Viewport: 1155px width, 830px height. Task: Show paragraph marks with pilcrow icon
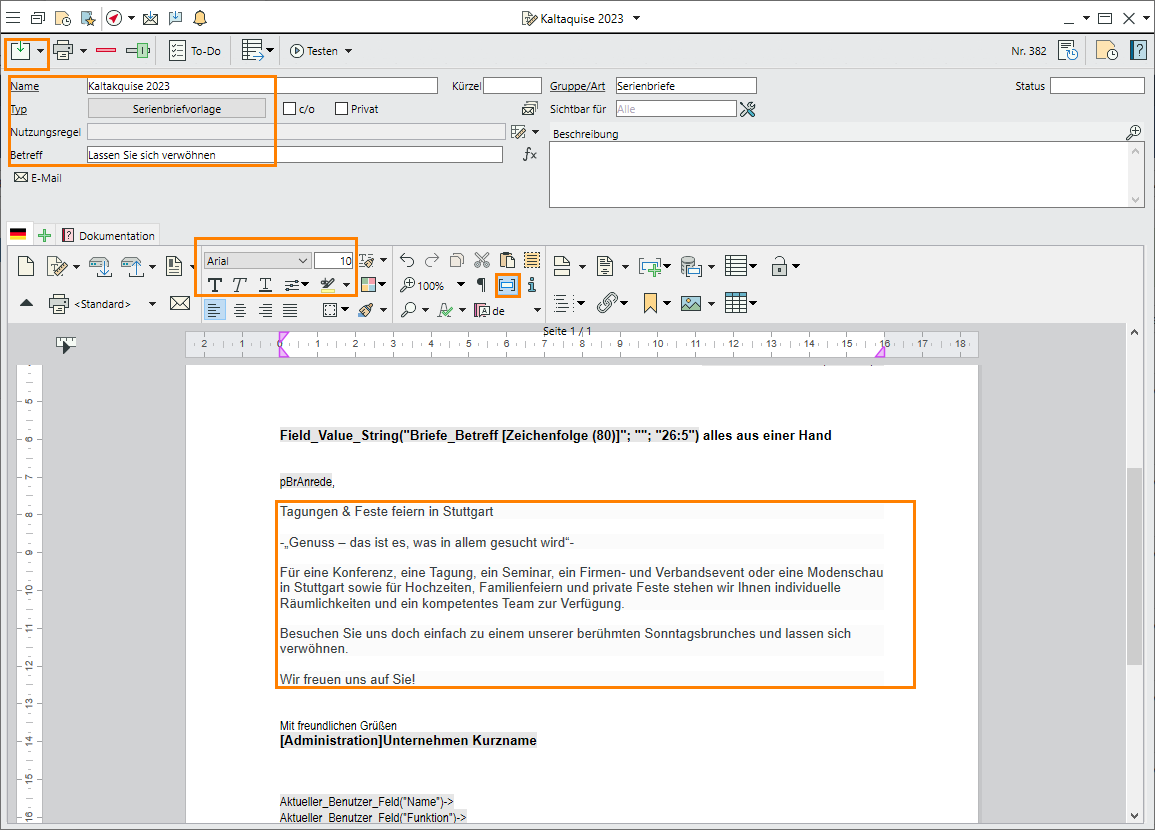[481, 285]
